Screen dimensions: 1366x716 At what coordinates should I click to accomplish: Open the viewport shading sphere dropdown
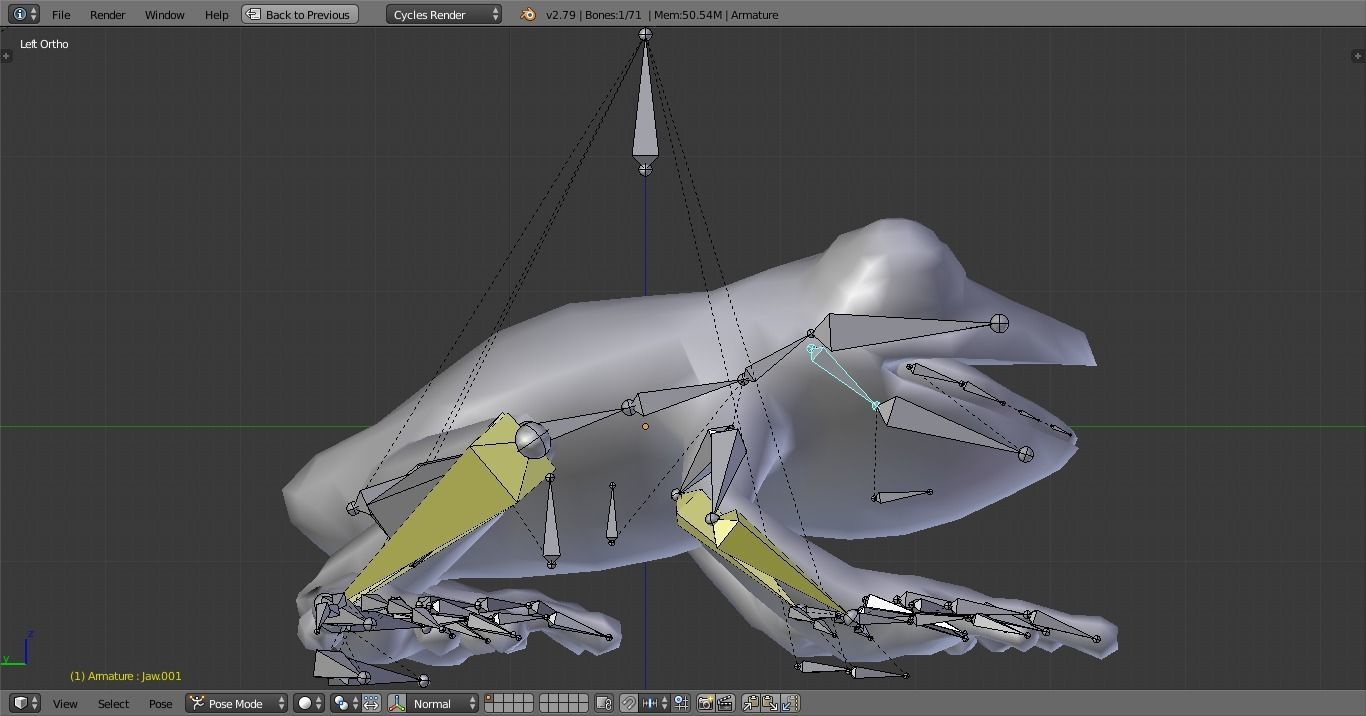309,703
